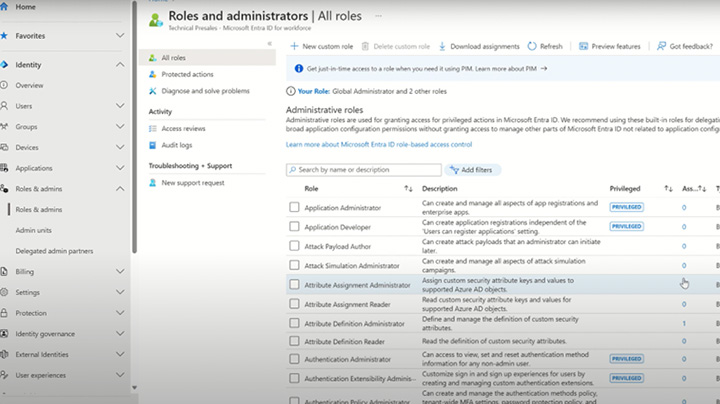Click the Got feedback person icon
This screenshot has width=720, height=404.
661,46
